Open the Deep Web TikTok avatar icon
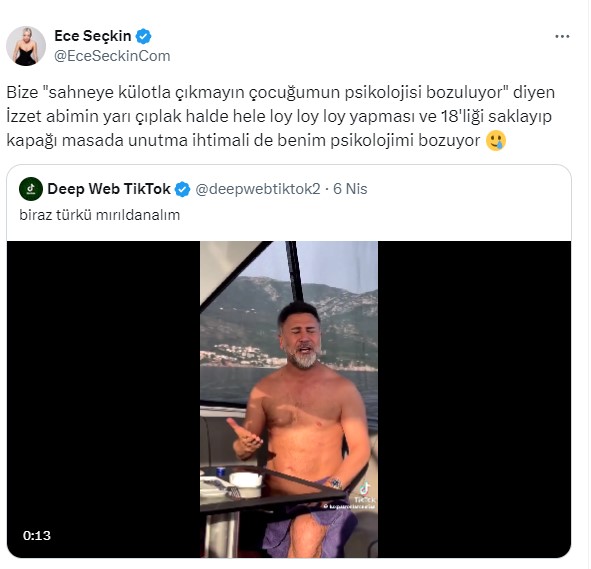Screen dimensions: 591x569 click(x=31, y=189)
